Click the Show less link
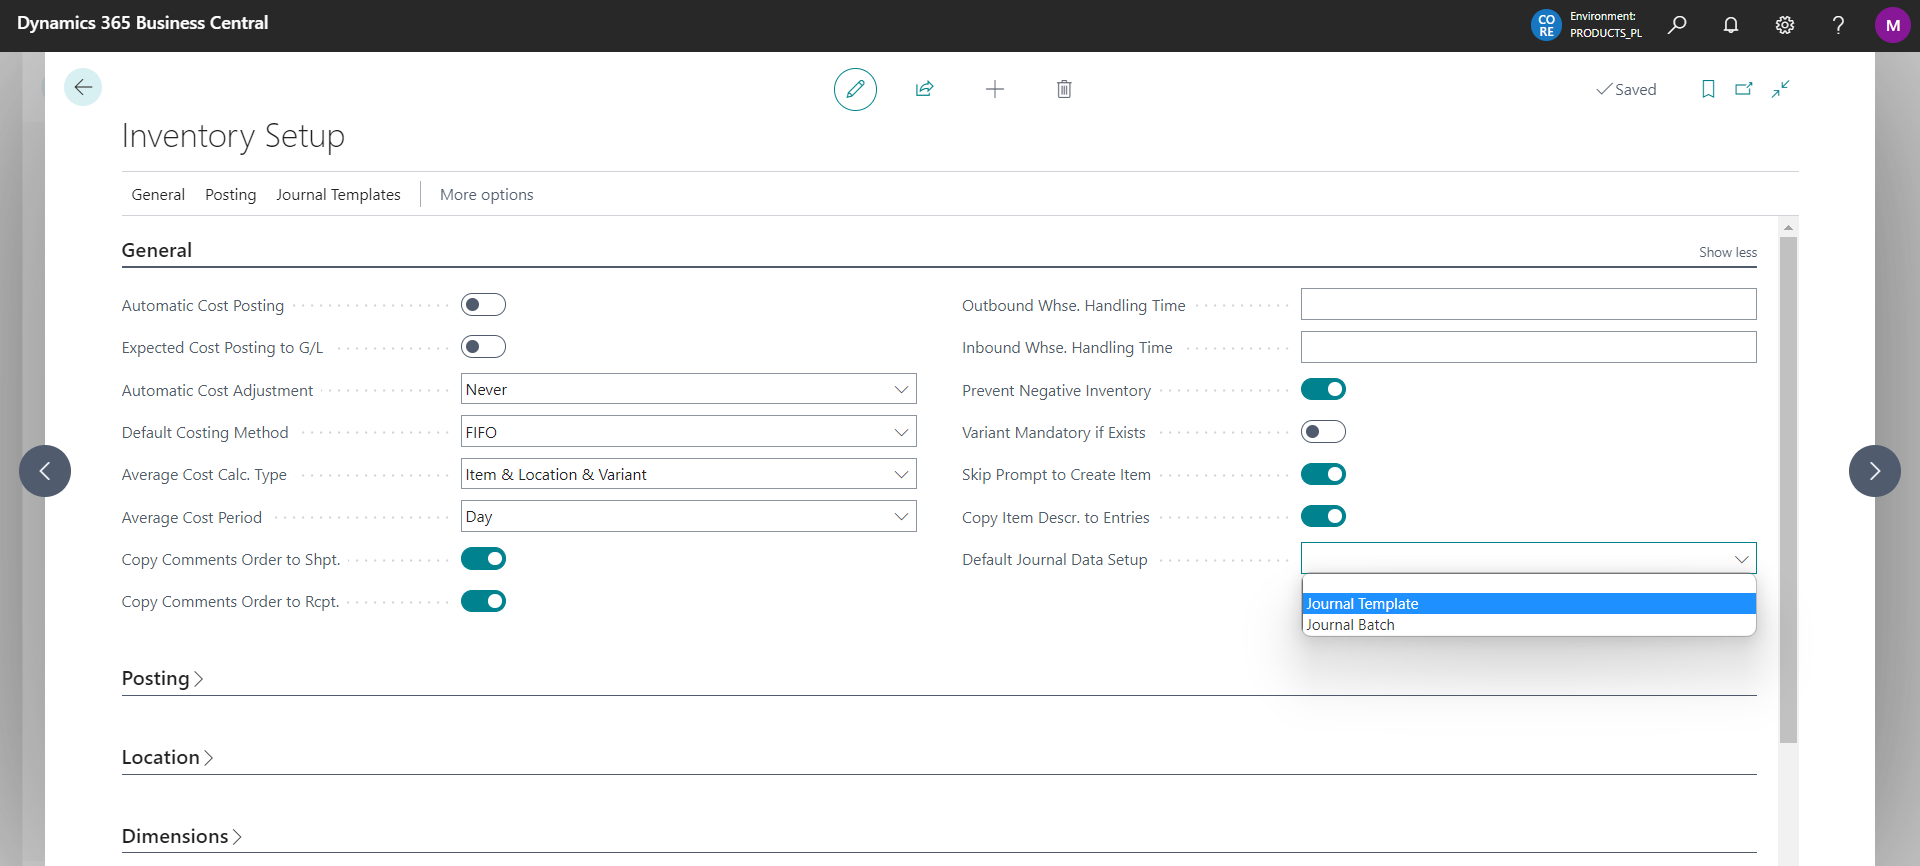Image resolution: width=1920 pixels, height=866 pixels. pos(1727,253)
